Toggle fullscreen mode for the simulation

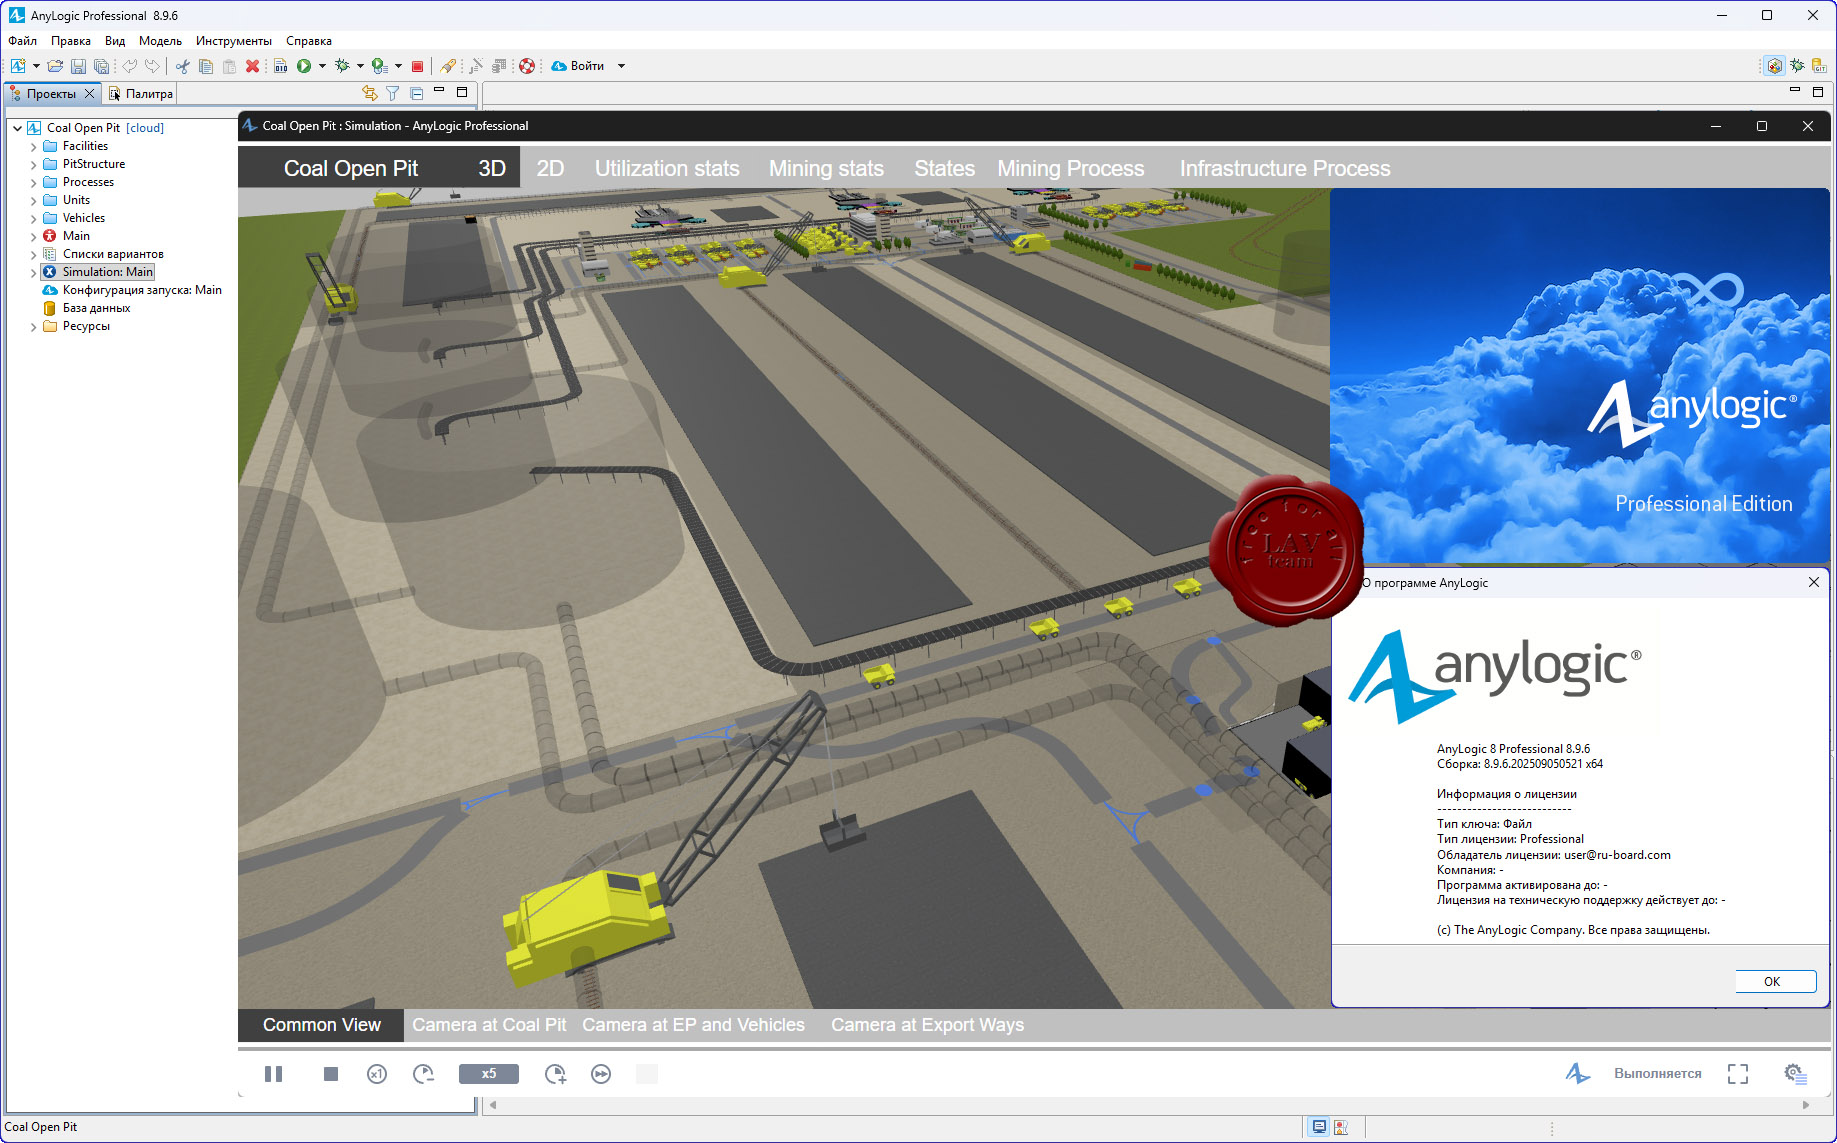coord(1738,1074)
